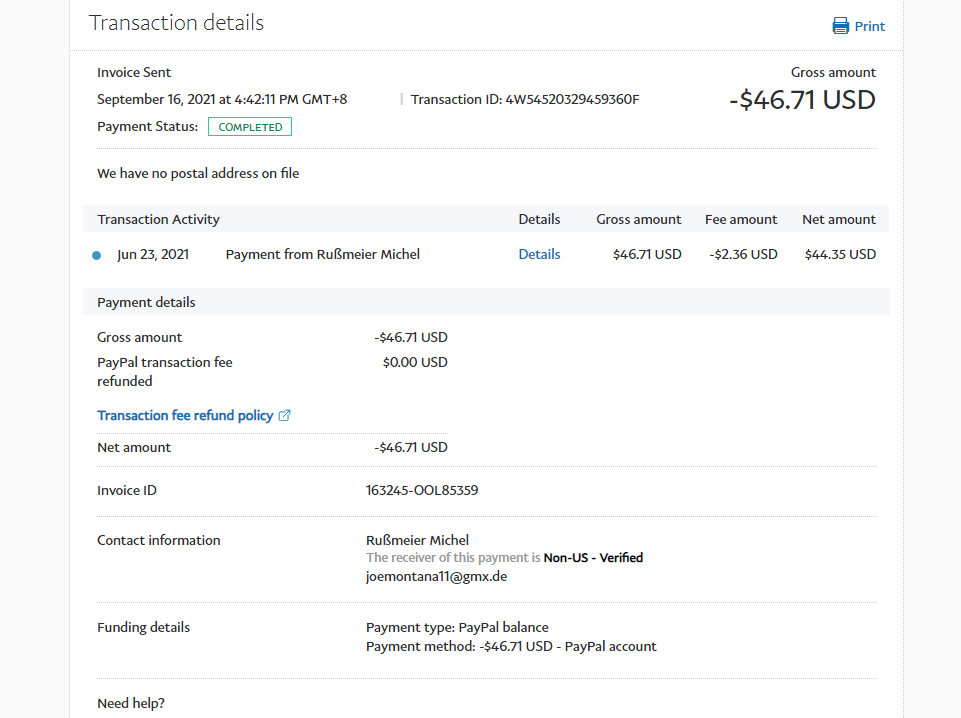Click the Print link text
Screen dimensions: 961x718
pyautogui.click(x=869, y=26)
